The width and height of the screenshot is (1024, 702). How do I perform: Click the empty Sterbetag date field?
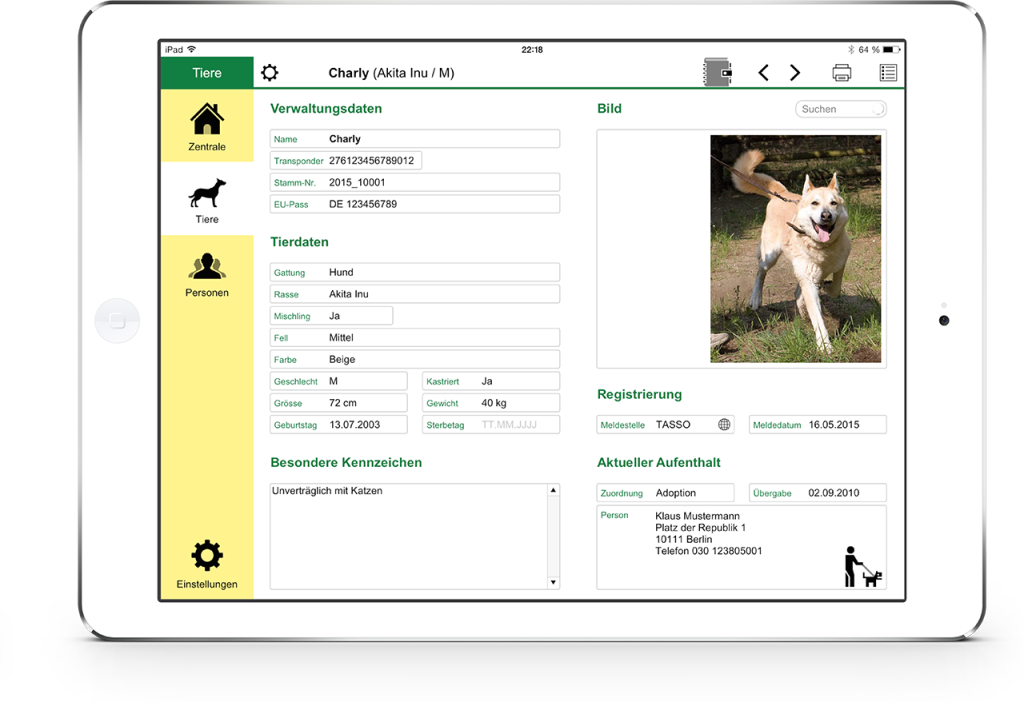[x=491, y=424]
